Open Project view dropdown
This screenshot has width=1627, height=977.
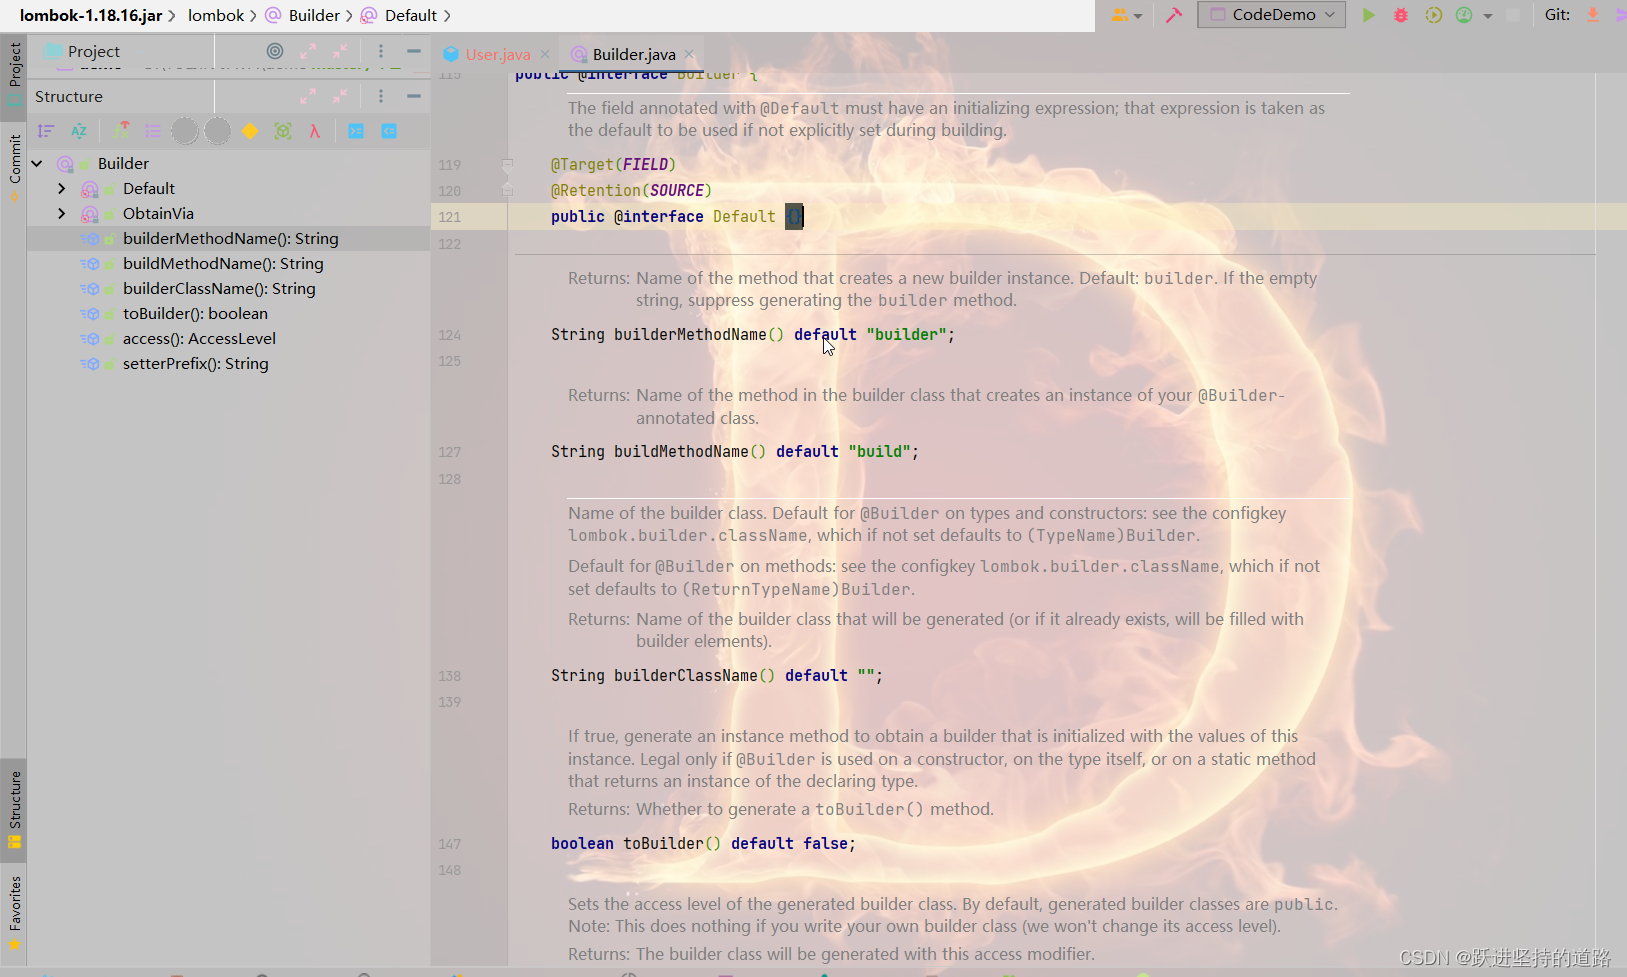click(93, 51)
